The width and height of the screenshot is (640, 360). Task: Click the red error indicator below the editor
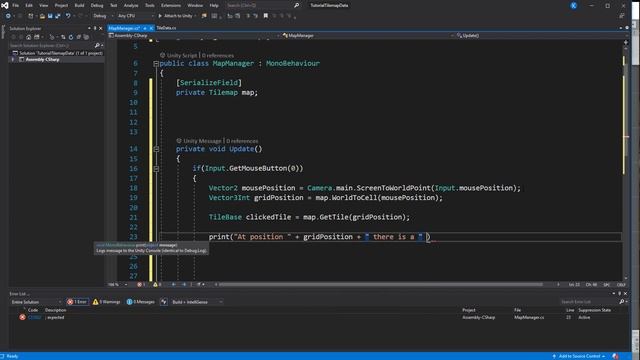coord(141,284)
